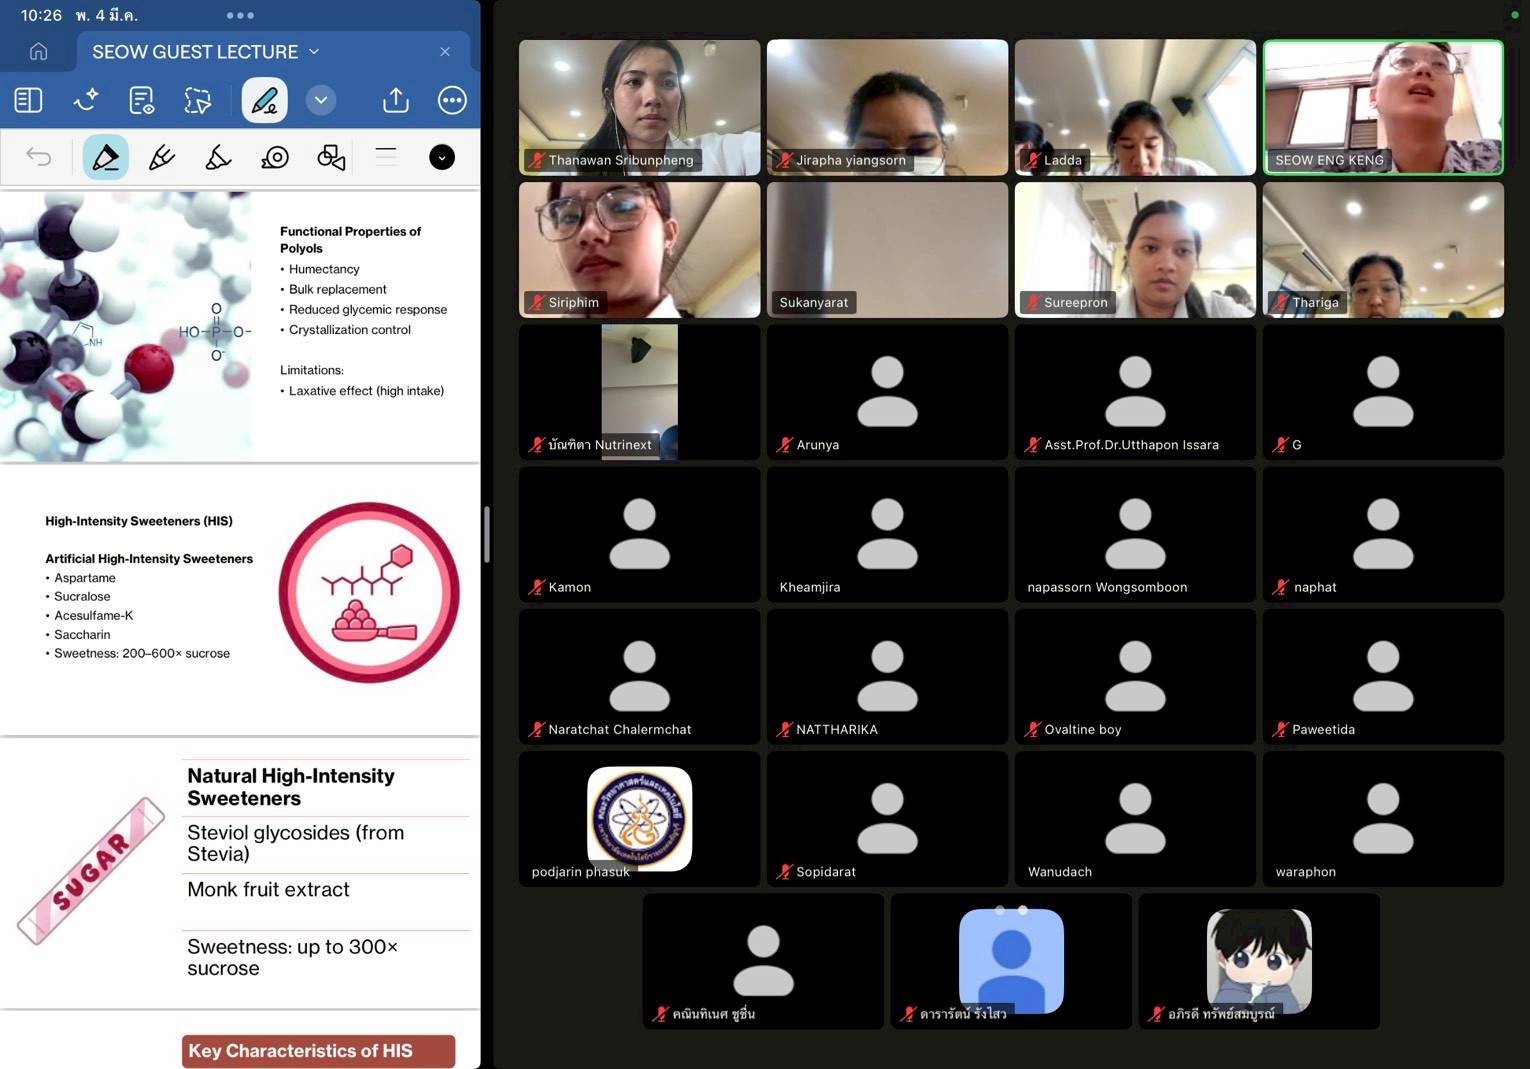Screen dimensions: 1530x1069
Task: Open the stroke thickness lines control
Action: click(386, 157)
